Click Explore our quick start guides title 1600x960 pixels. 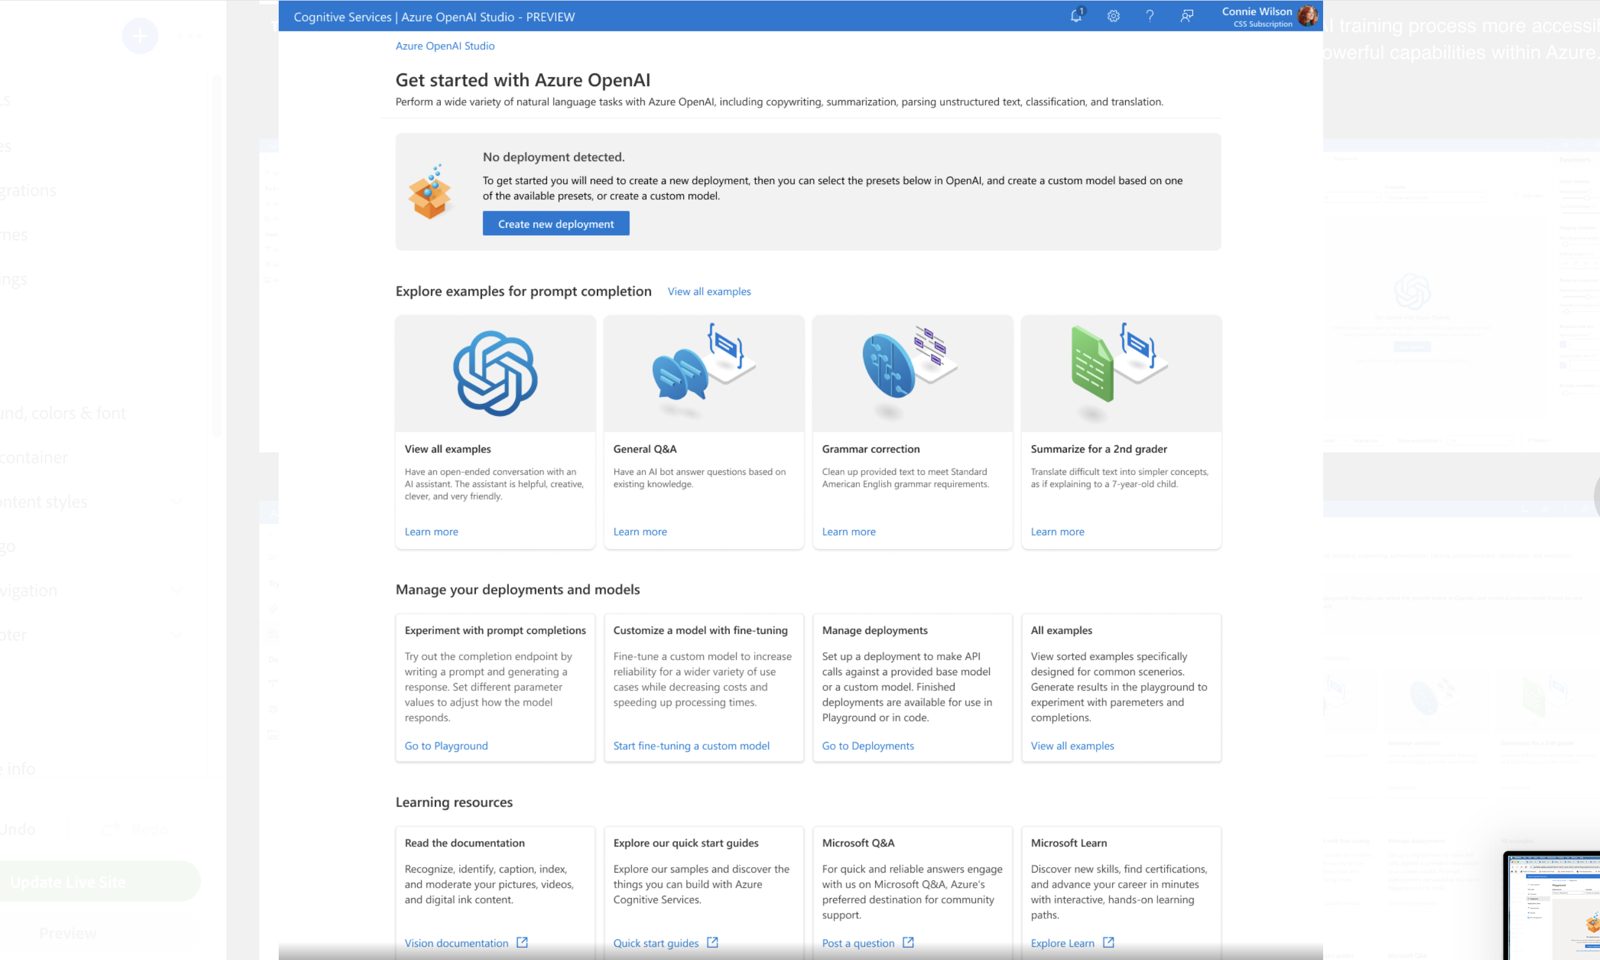(x=686, y=844)
